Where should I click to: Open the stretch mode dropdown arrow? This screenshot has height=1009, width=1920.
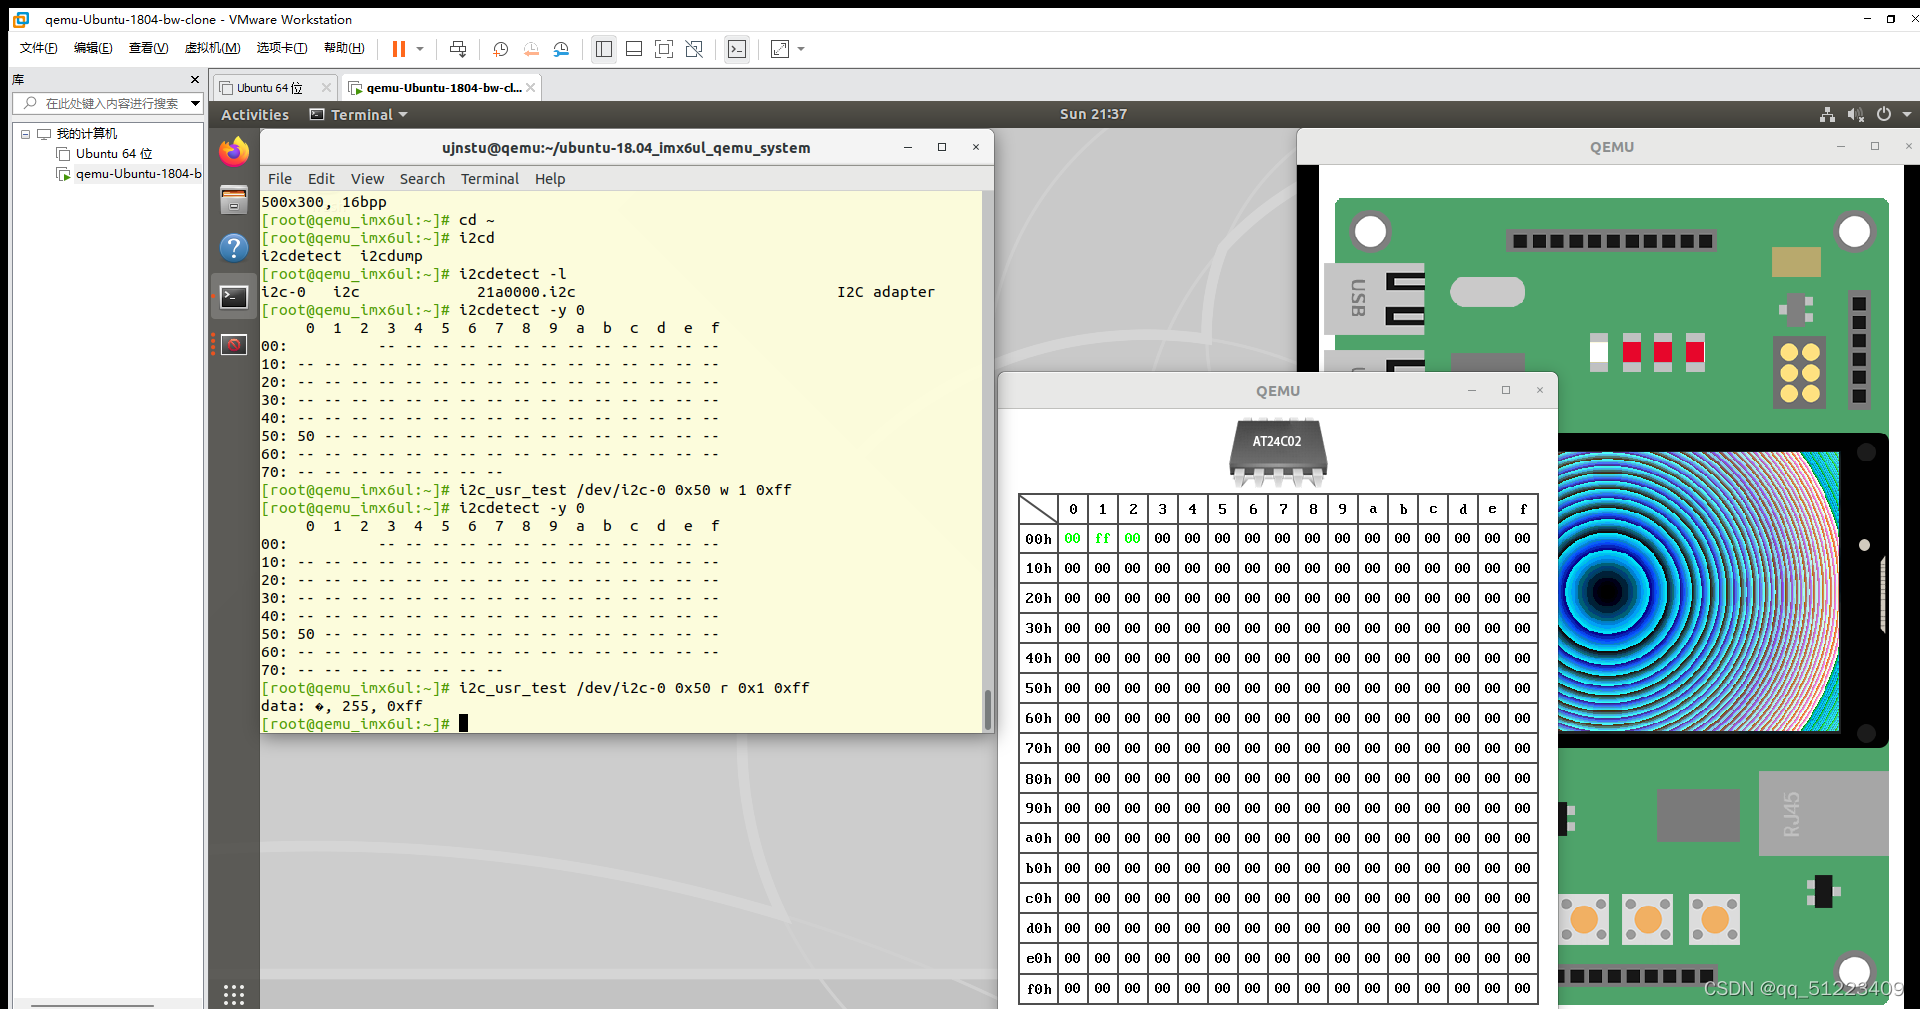pos(801,49)
